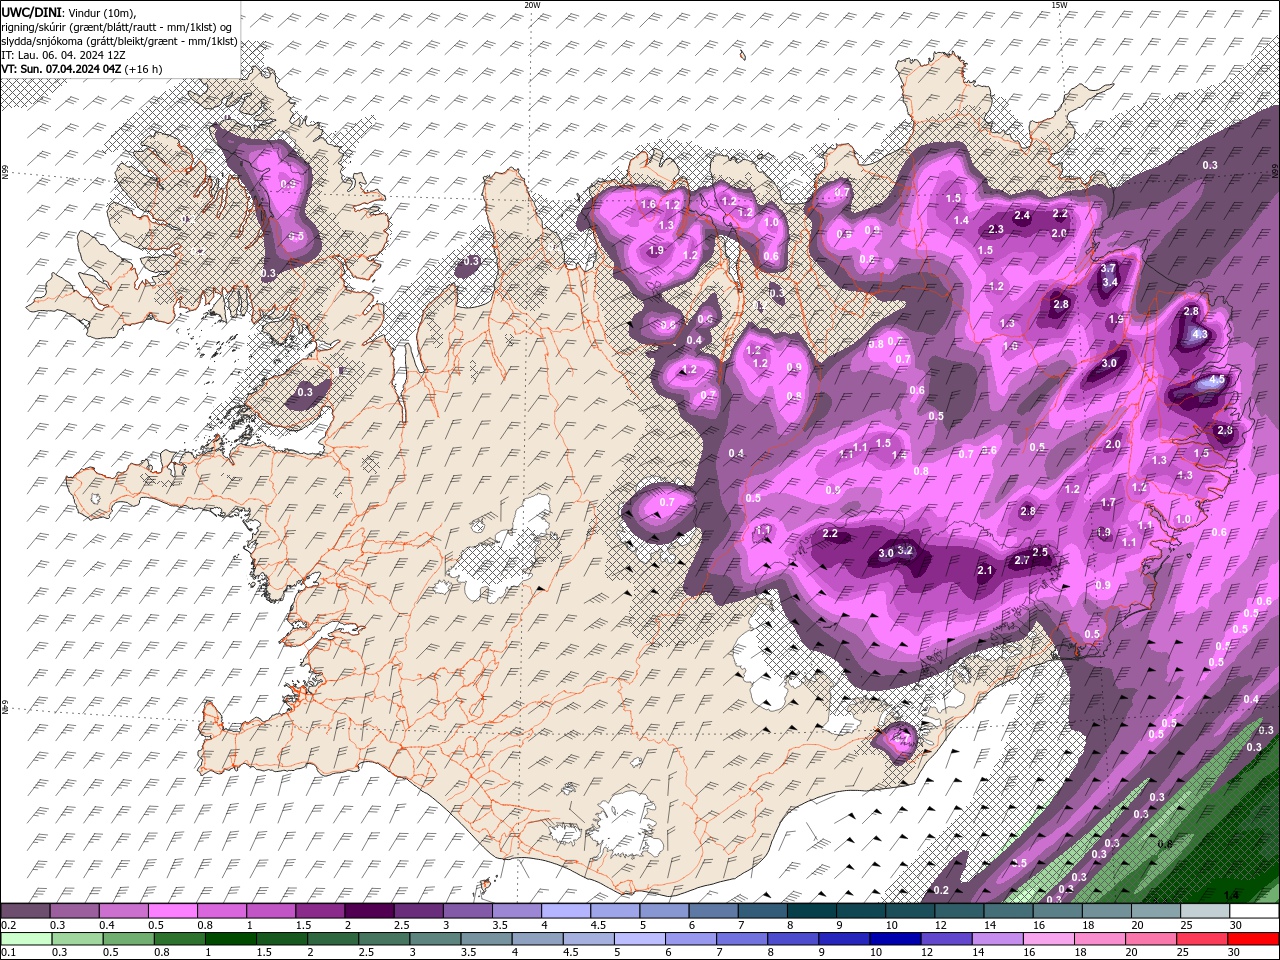Click the dark mauve 0.2 swatch in upper legend
Screen dimensions: 1280x960
pos(25,911)
